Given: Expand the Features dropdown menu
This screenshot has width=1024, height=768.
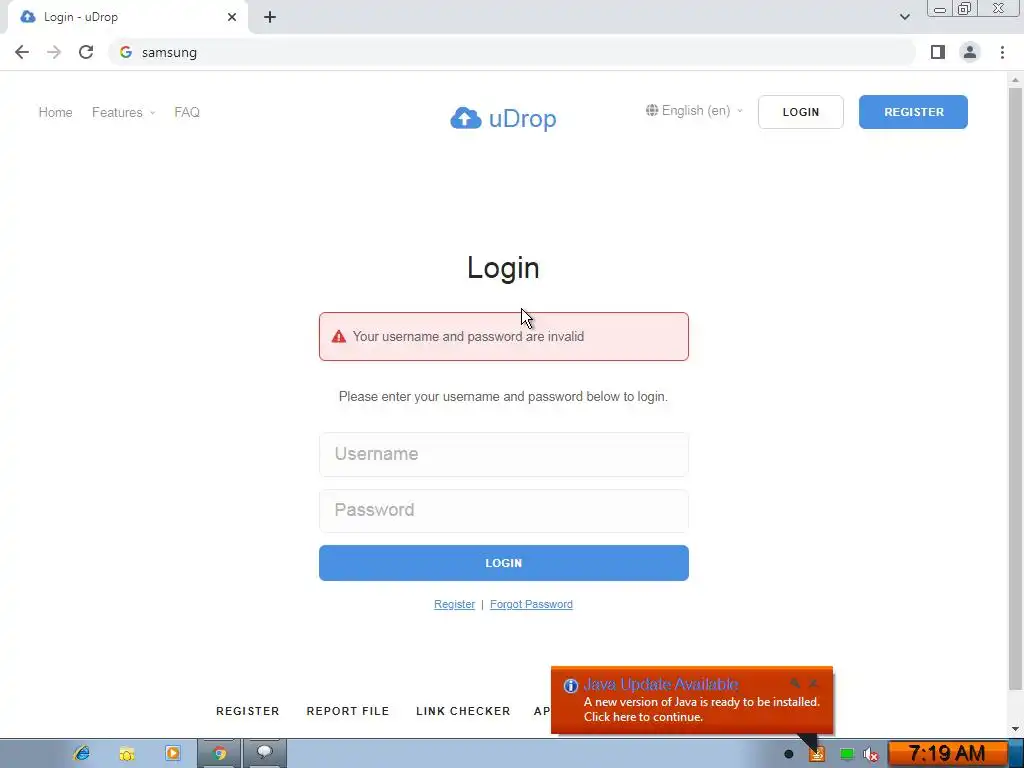Looking at the screenshot, I should (x=123, y=112).
